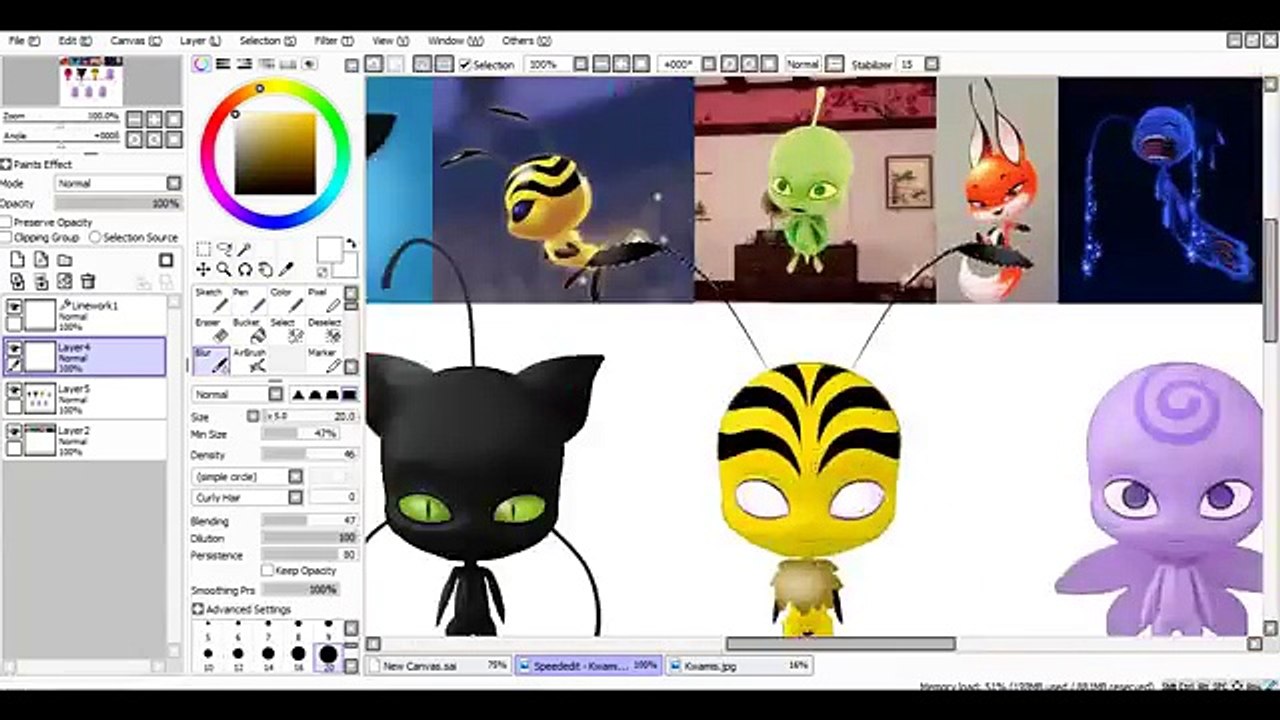Adjust the layer Opacity slider

[x=118, y=203]
